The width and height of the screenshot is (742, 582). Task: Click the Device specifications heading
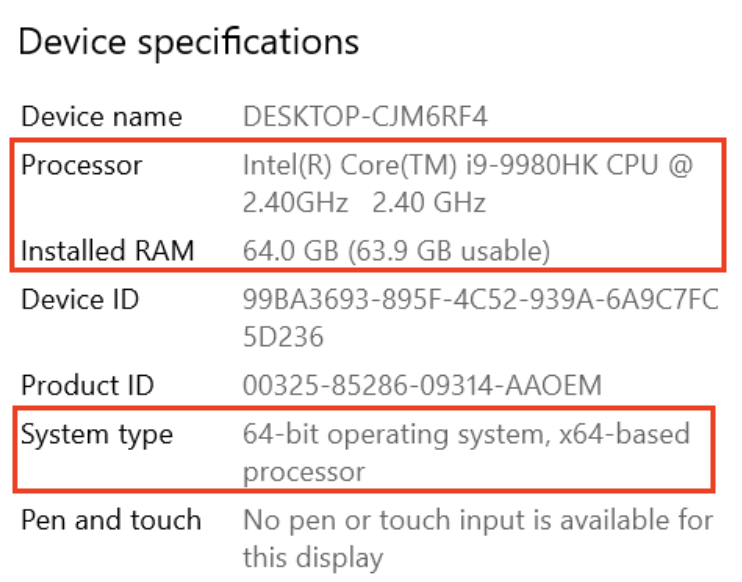189,42
